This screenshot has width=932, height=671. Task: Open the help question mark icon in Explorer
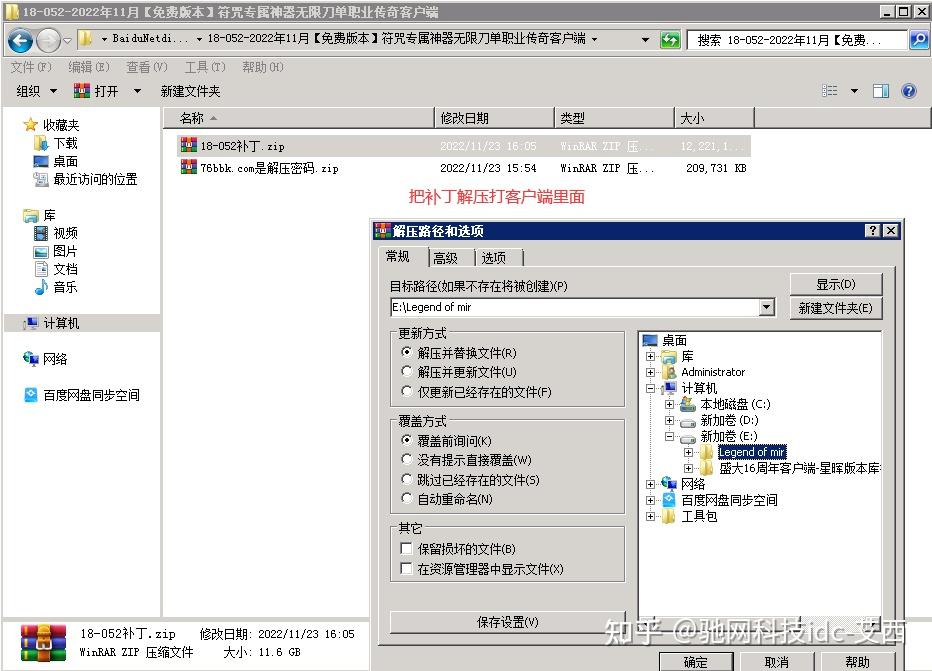pyautogui.click(x=909, y=91)
